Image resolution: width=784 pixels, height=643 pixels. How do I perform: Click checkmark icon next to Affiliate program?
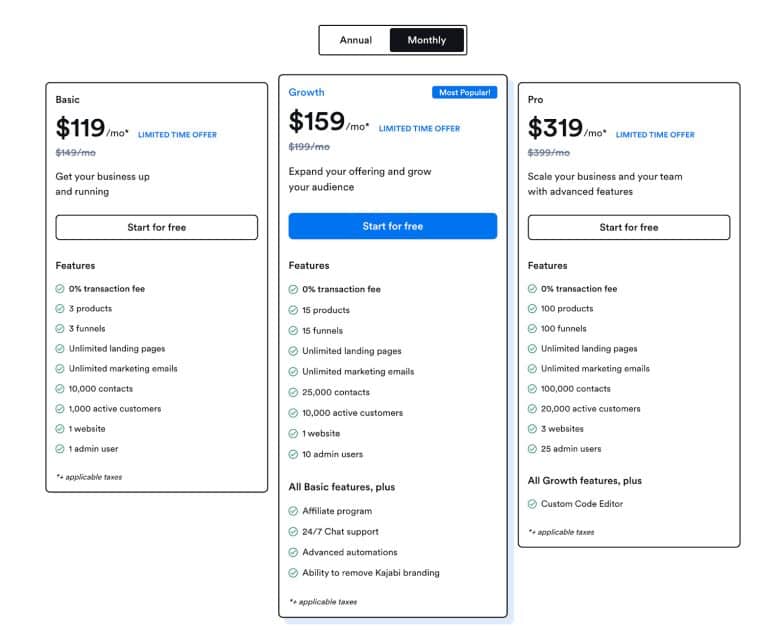click(293, 511)
